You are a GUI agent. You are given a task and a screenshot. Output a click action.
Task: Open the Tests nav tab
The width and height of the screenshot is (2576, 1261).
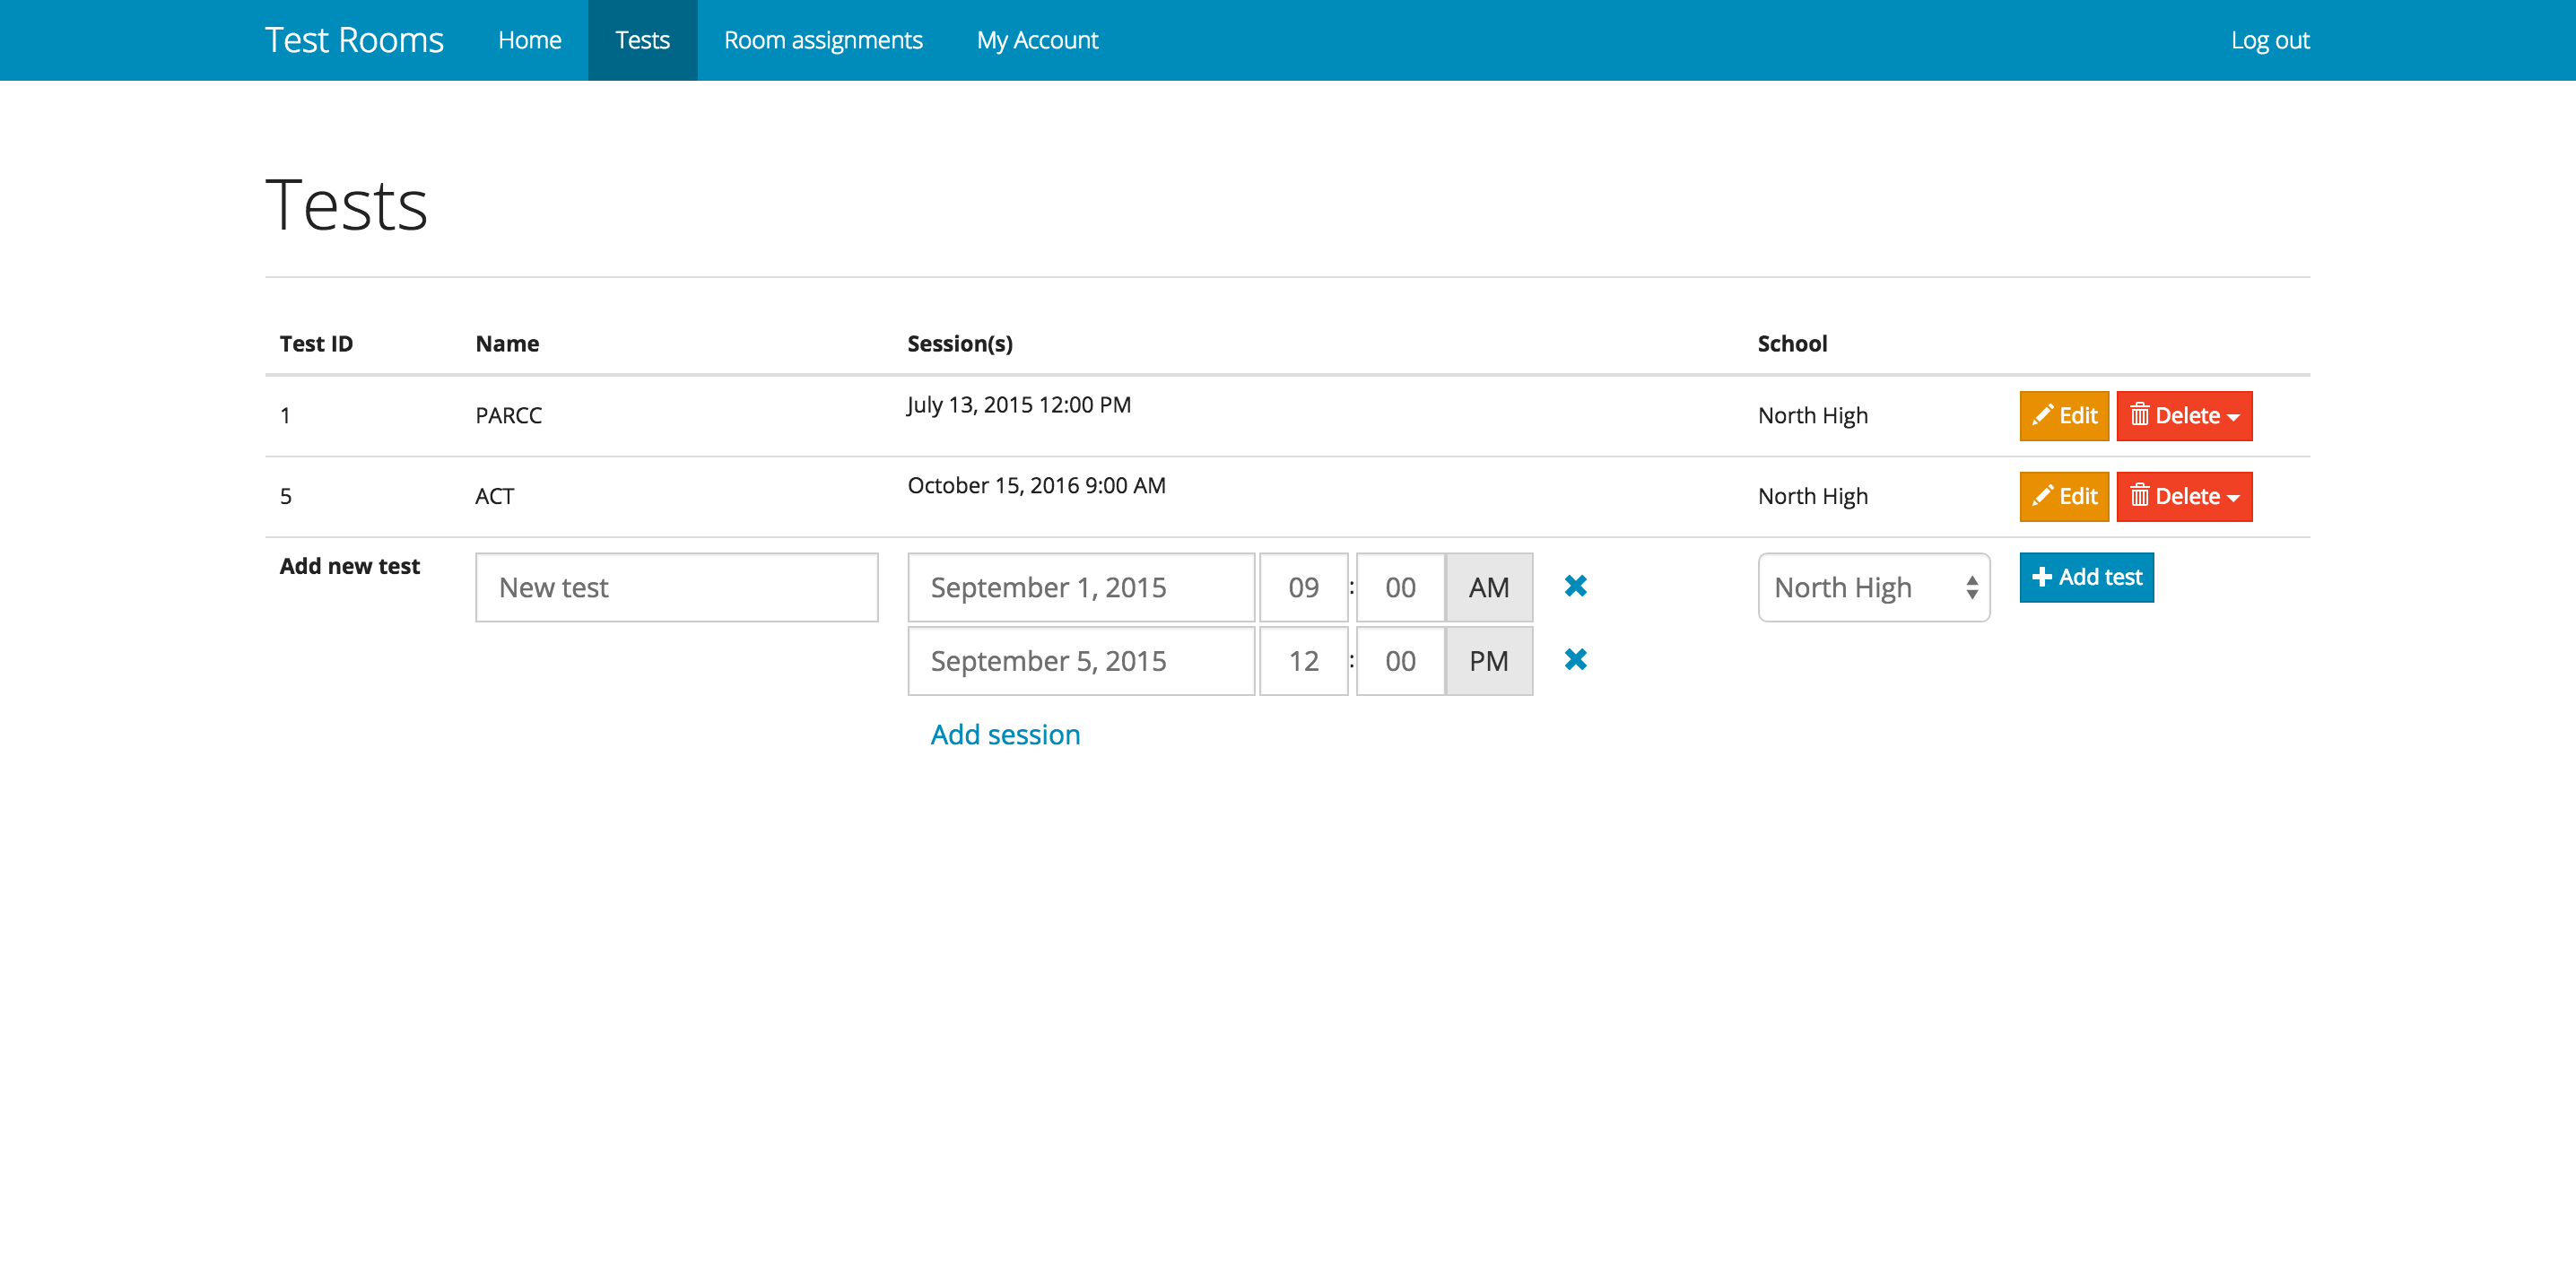pyautogui.click(x=642, y=40)
